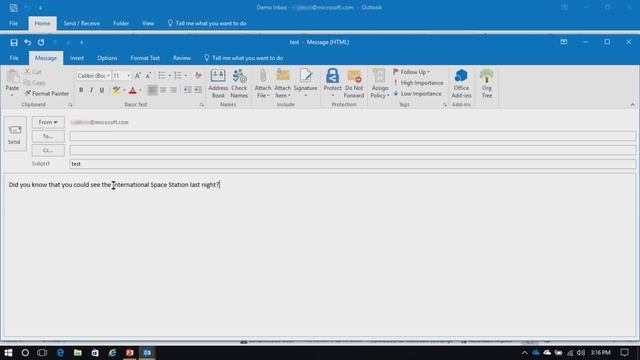Decrease paragraph indent

(x=187, y=90)
